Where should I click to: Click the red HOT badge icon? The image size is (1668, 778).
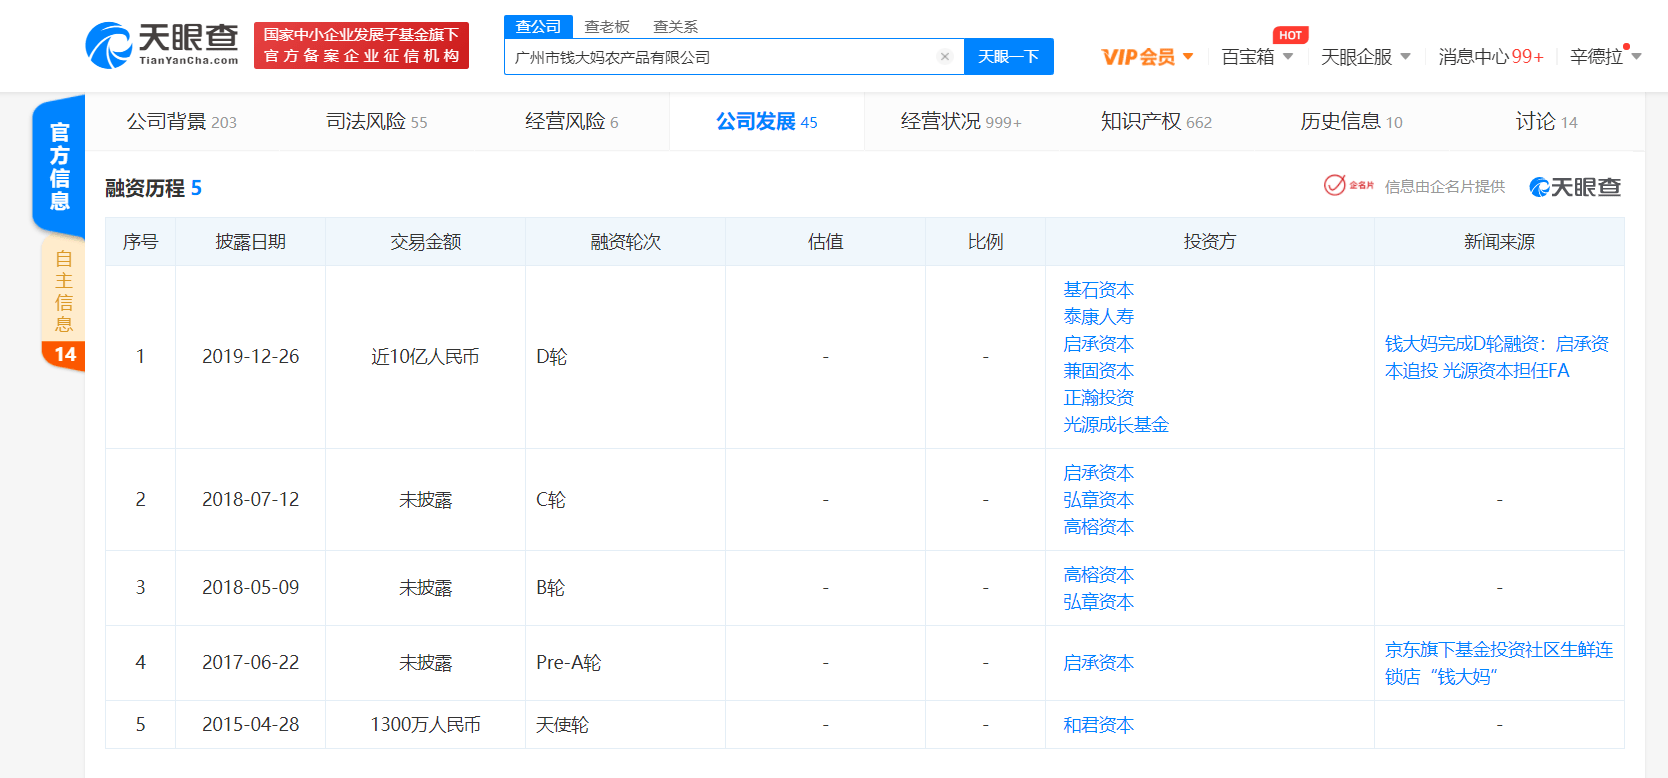1290,35
